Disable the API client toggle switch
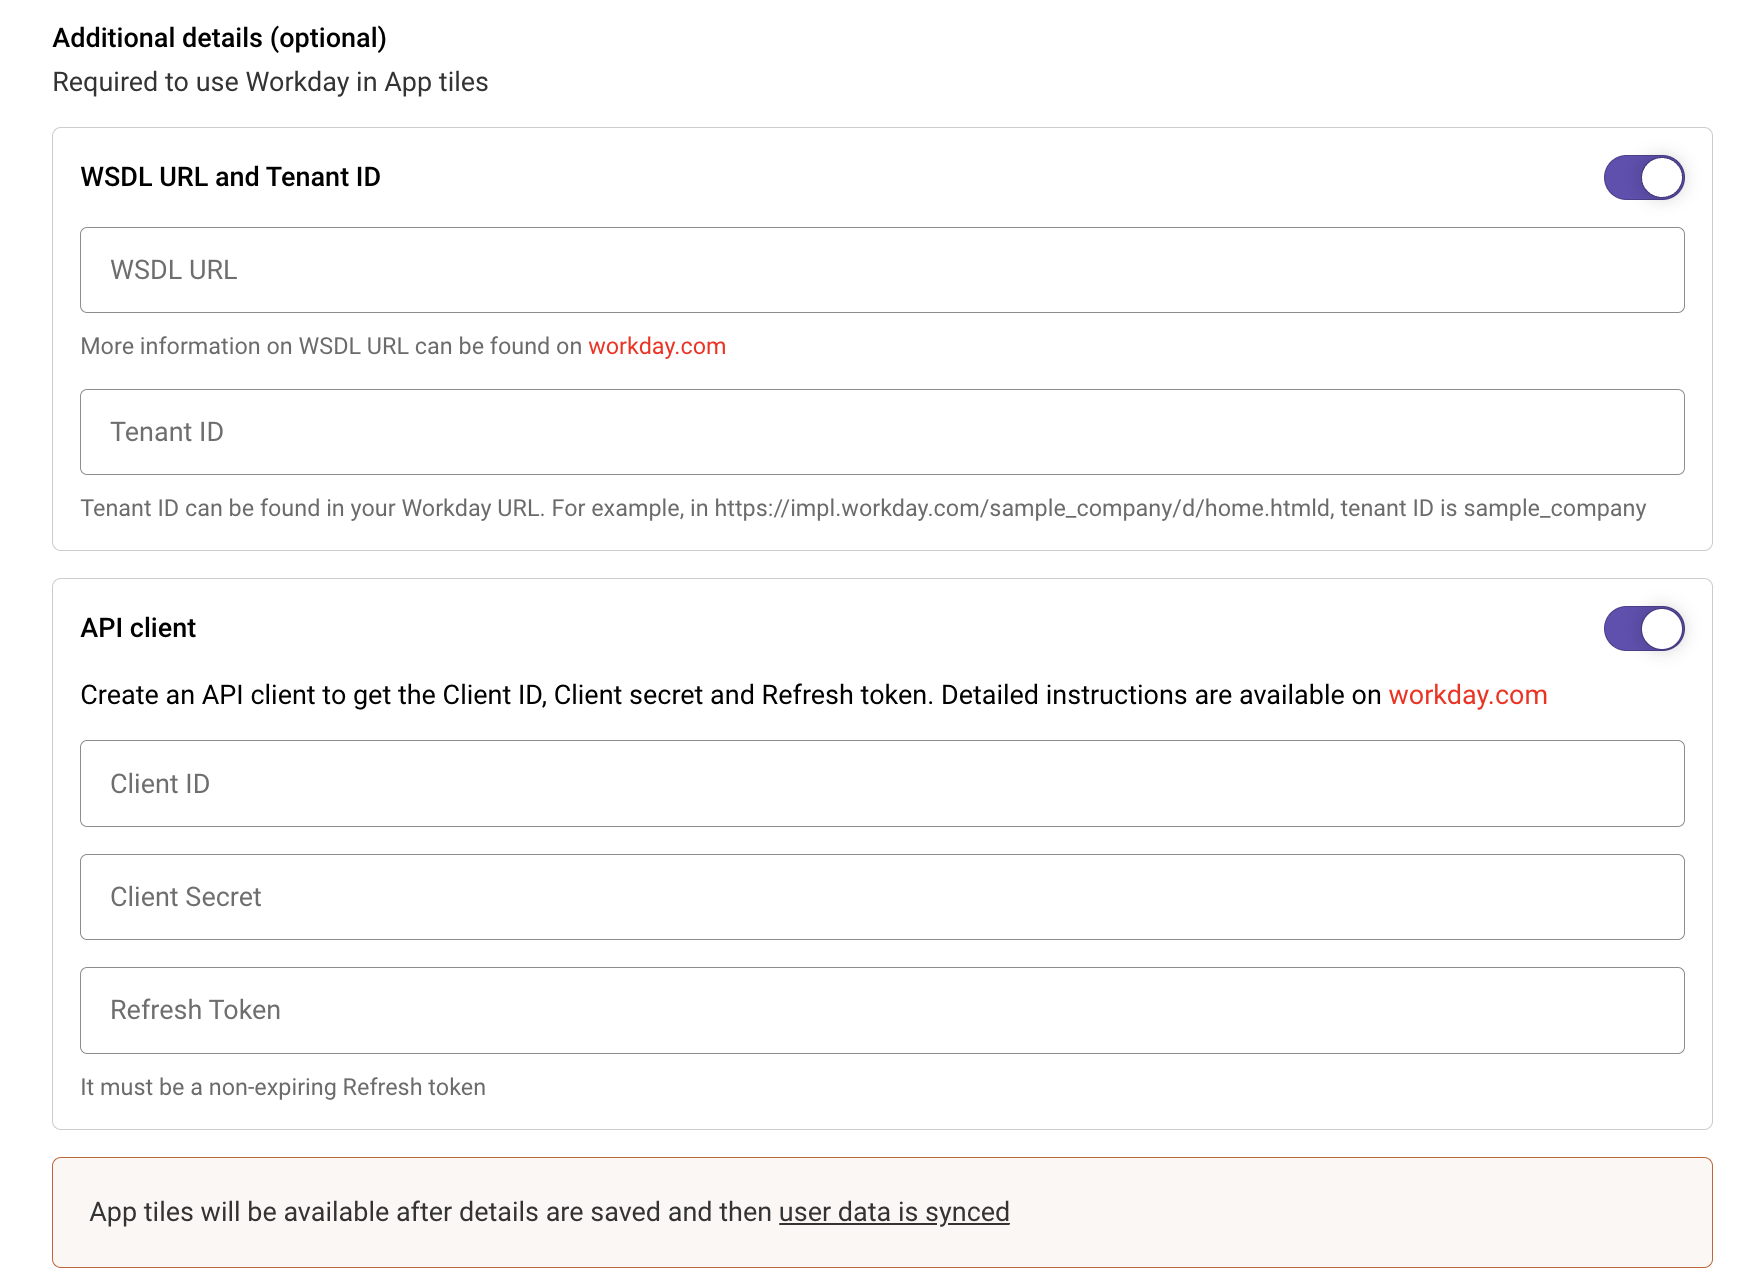This screenshot has height=1278, width=1746. [1643, 629]
